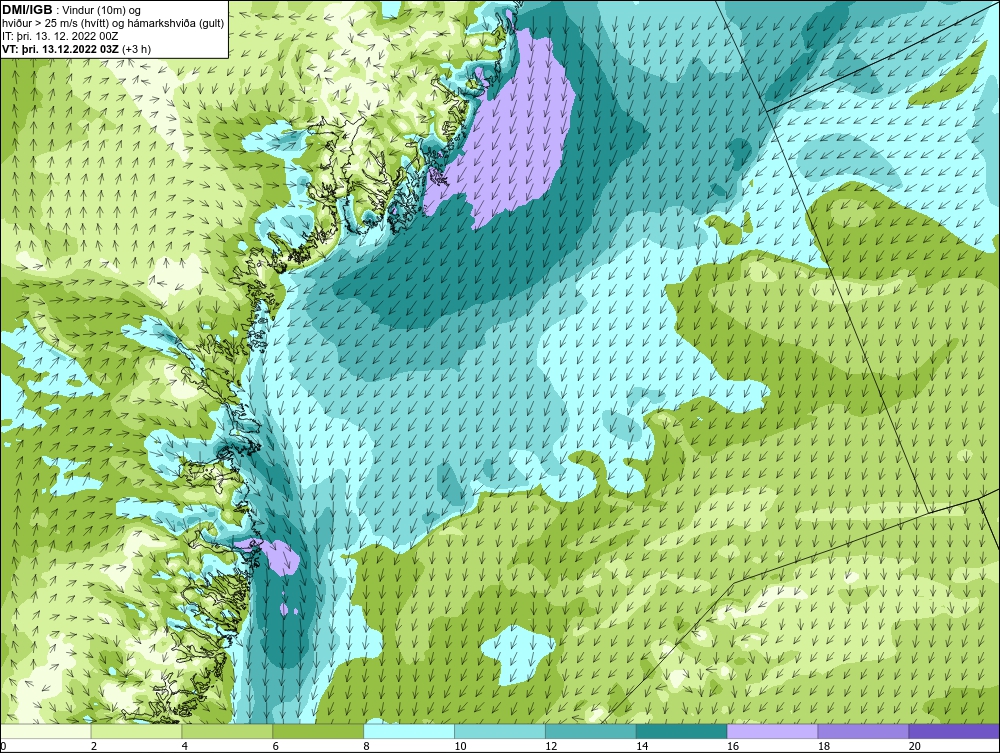
Task: Click the 10–12 m/s turquoise swatch
Action: pos(500,731)
